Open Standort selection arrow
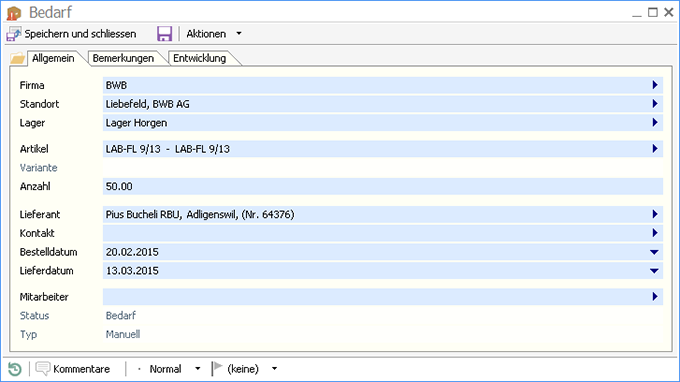680x382 pixels. click(x=655, y=104)
